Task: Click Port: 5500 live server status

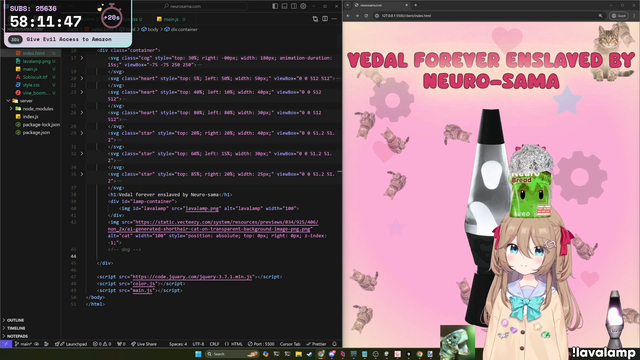Action: coord(261,344)
